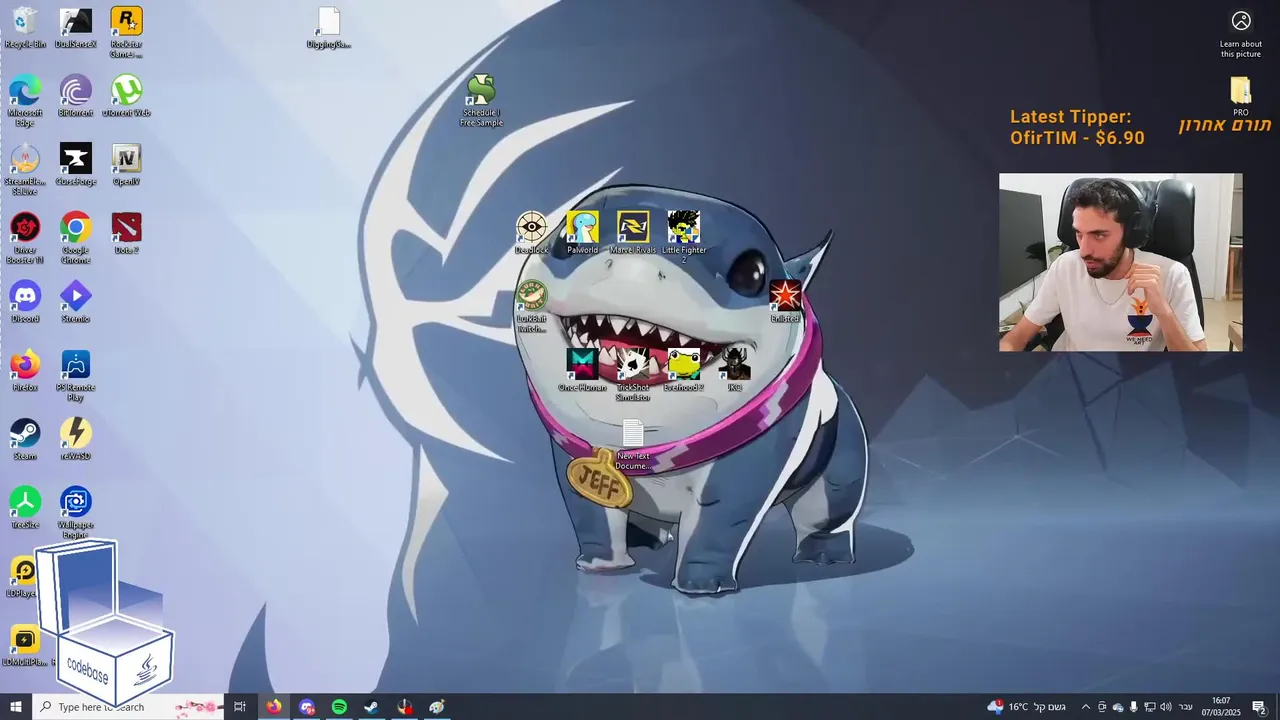Select the LDPlayer desktop icon

point(22,577)
